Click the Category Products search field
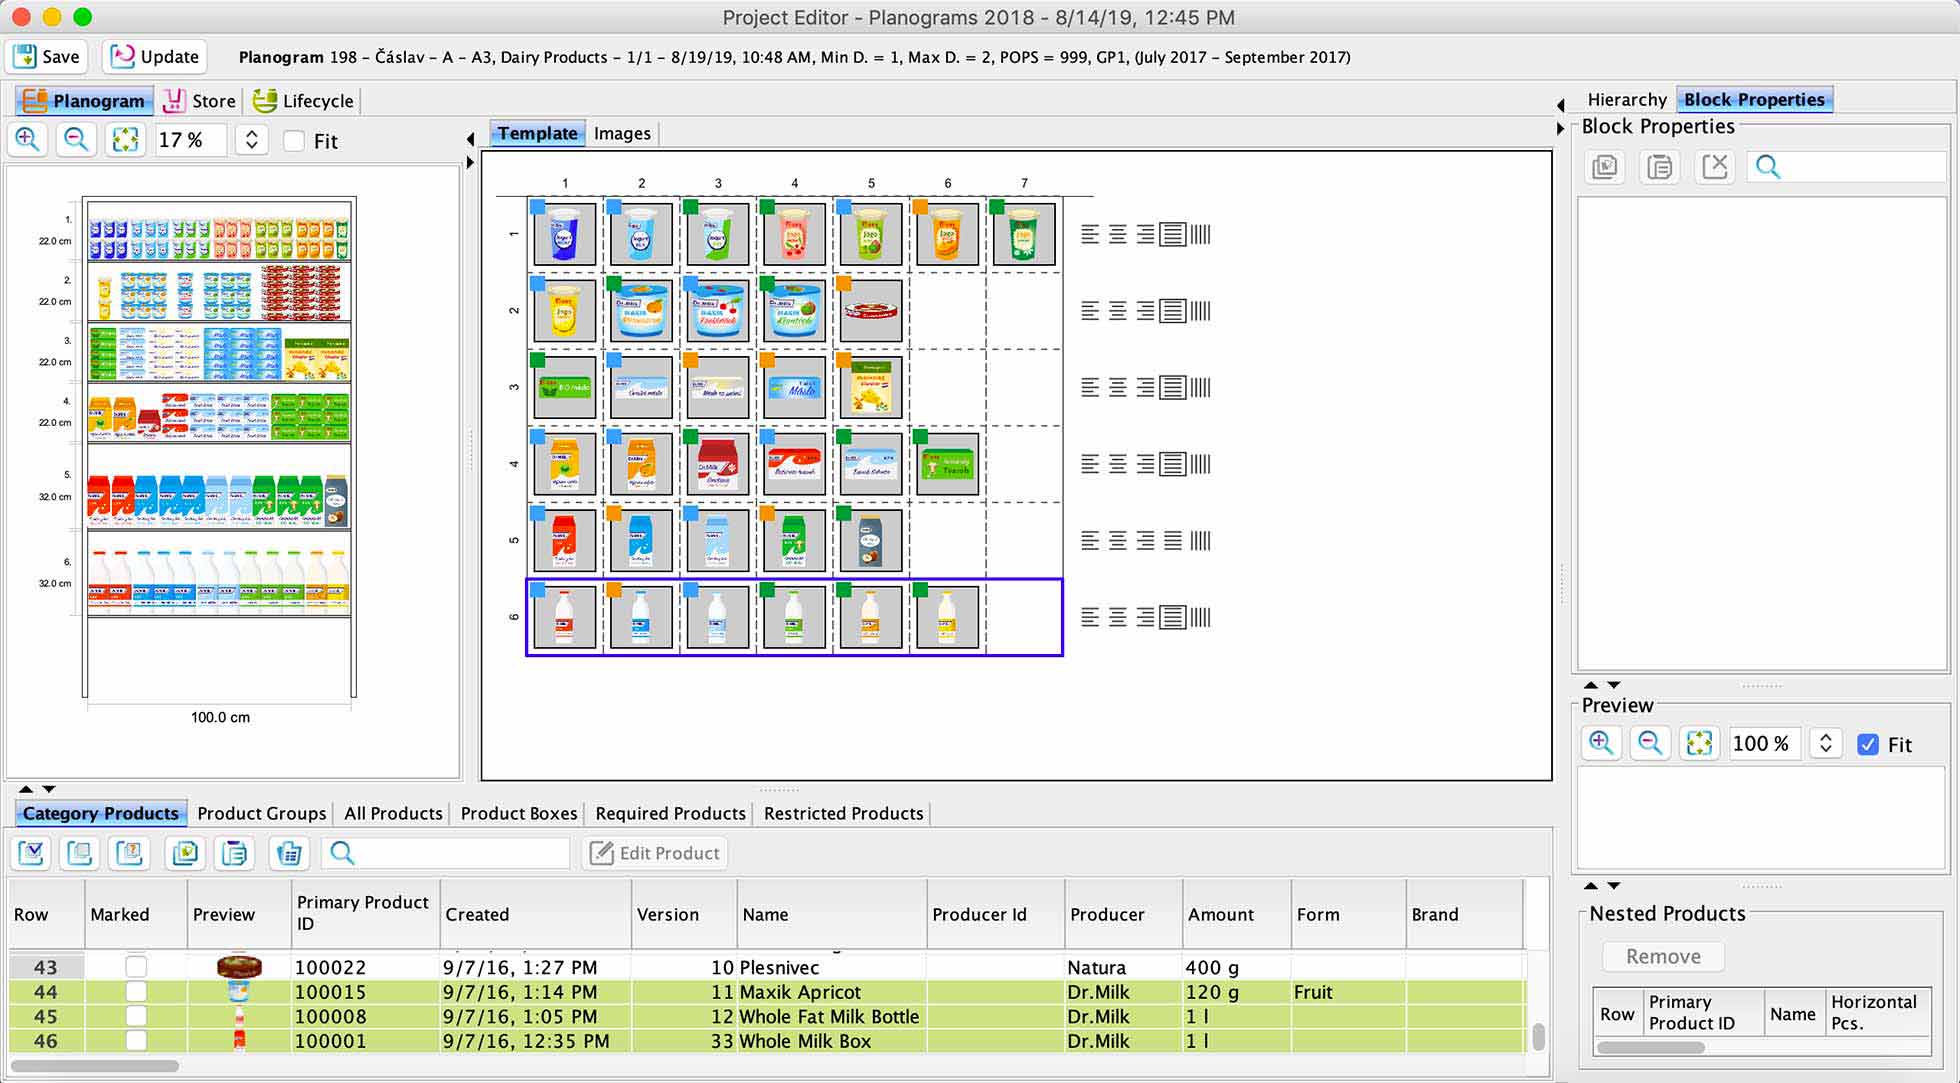This screenshot has height=1083, width=1960. pos(460,853)
